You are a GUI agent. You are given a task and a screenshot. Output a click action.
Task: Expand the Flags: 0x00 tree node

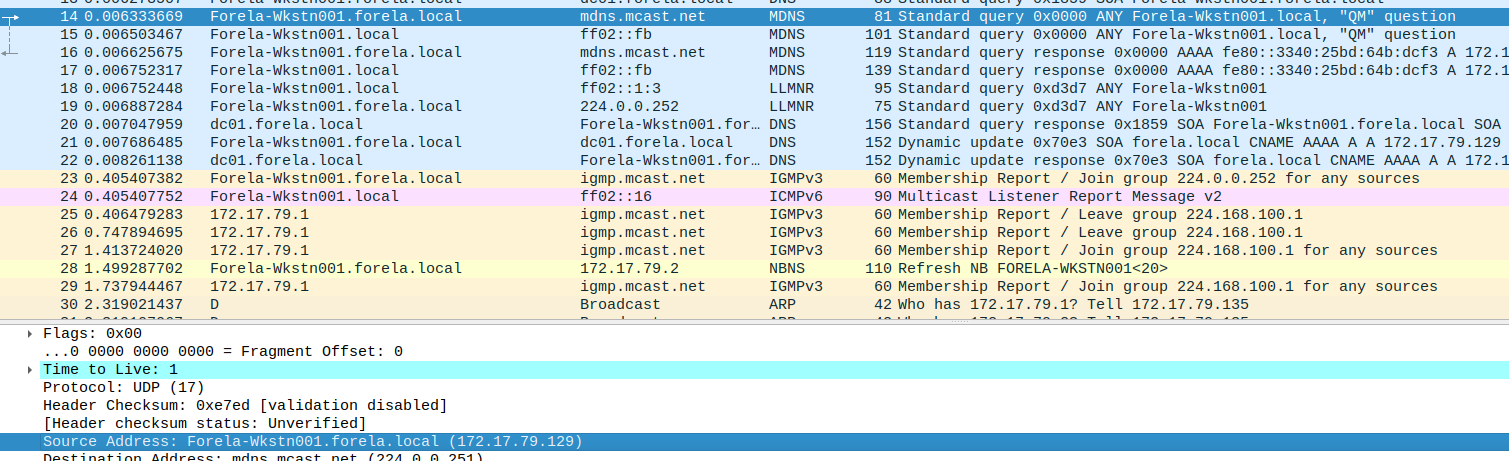click(x=30, y=333)
